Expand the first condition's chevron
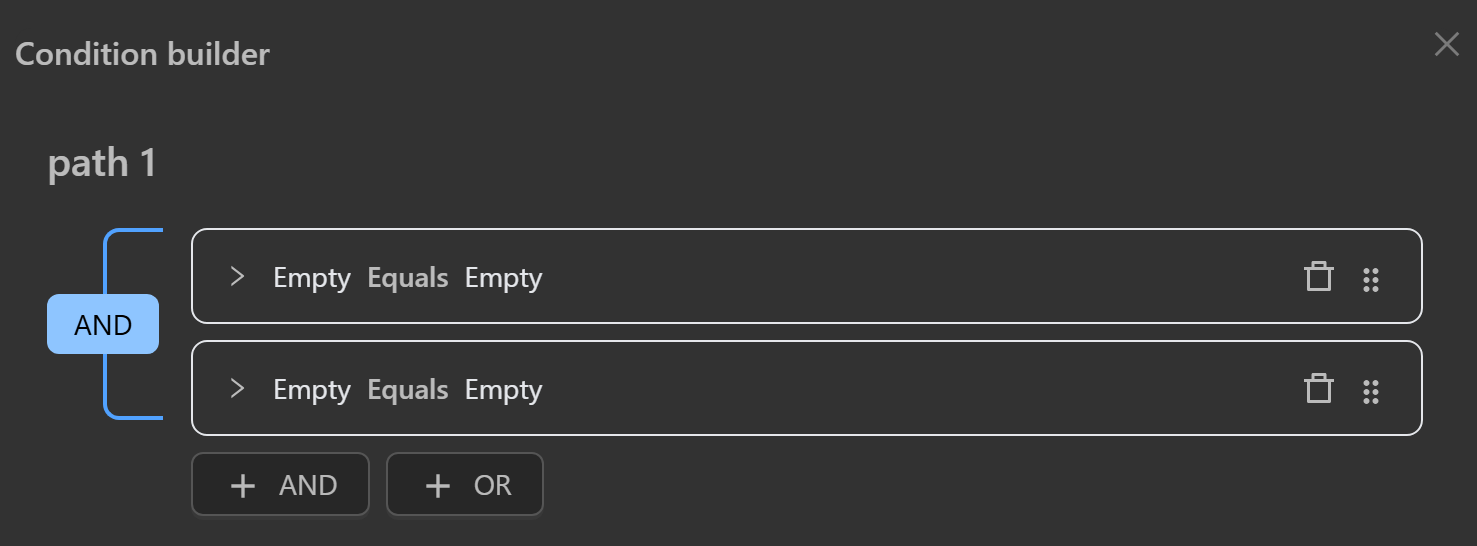 [237, 277]
